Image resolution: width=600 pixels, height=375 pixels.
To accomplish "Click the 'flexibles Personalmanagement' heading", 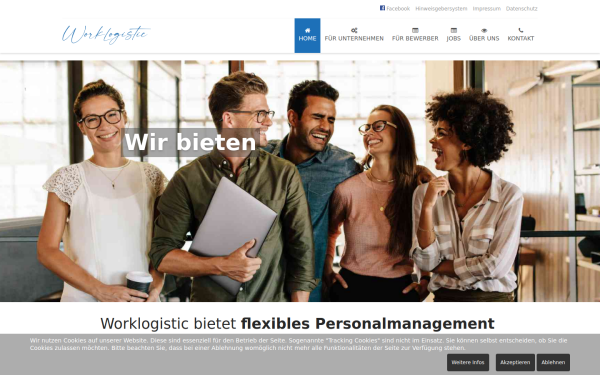I will tap(367, 324).
